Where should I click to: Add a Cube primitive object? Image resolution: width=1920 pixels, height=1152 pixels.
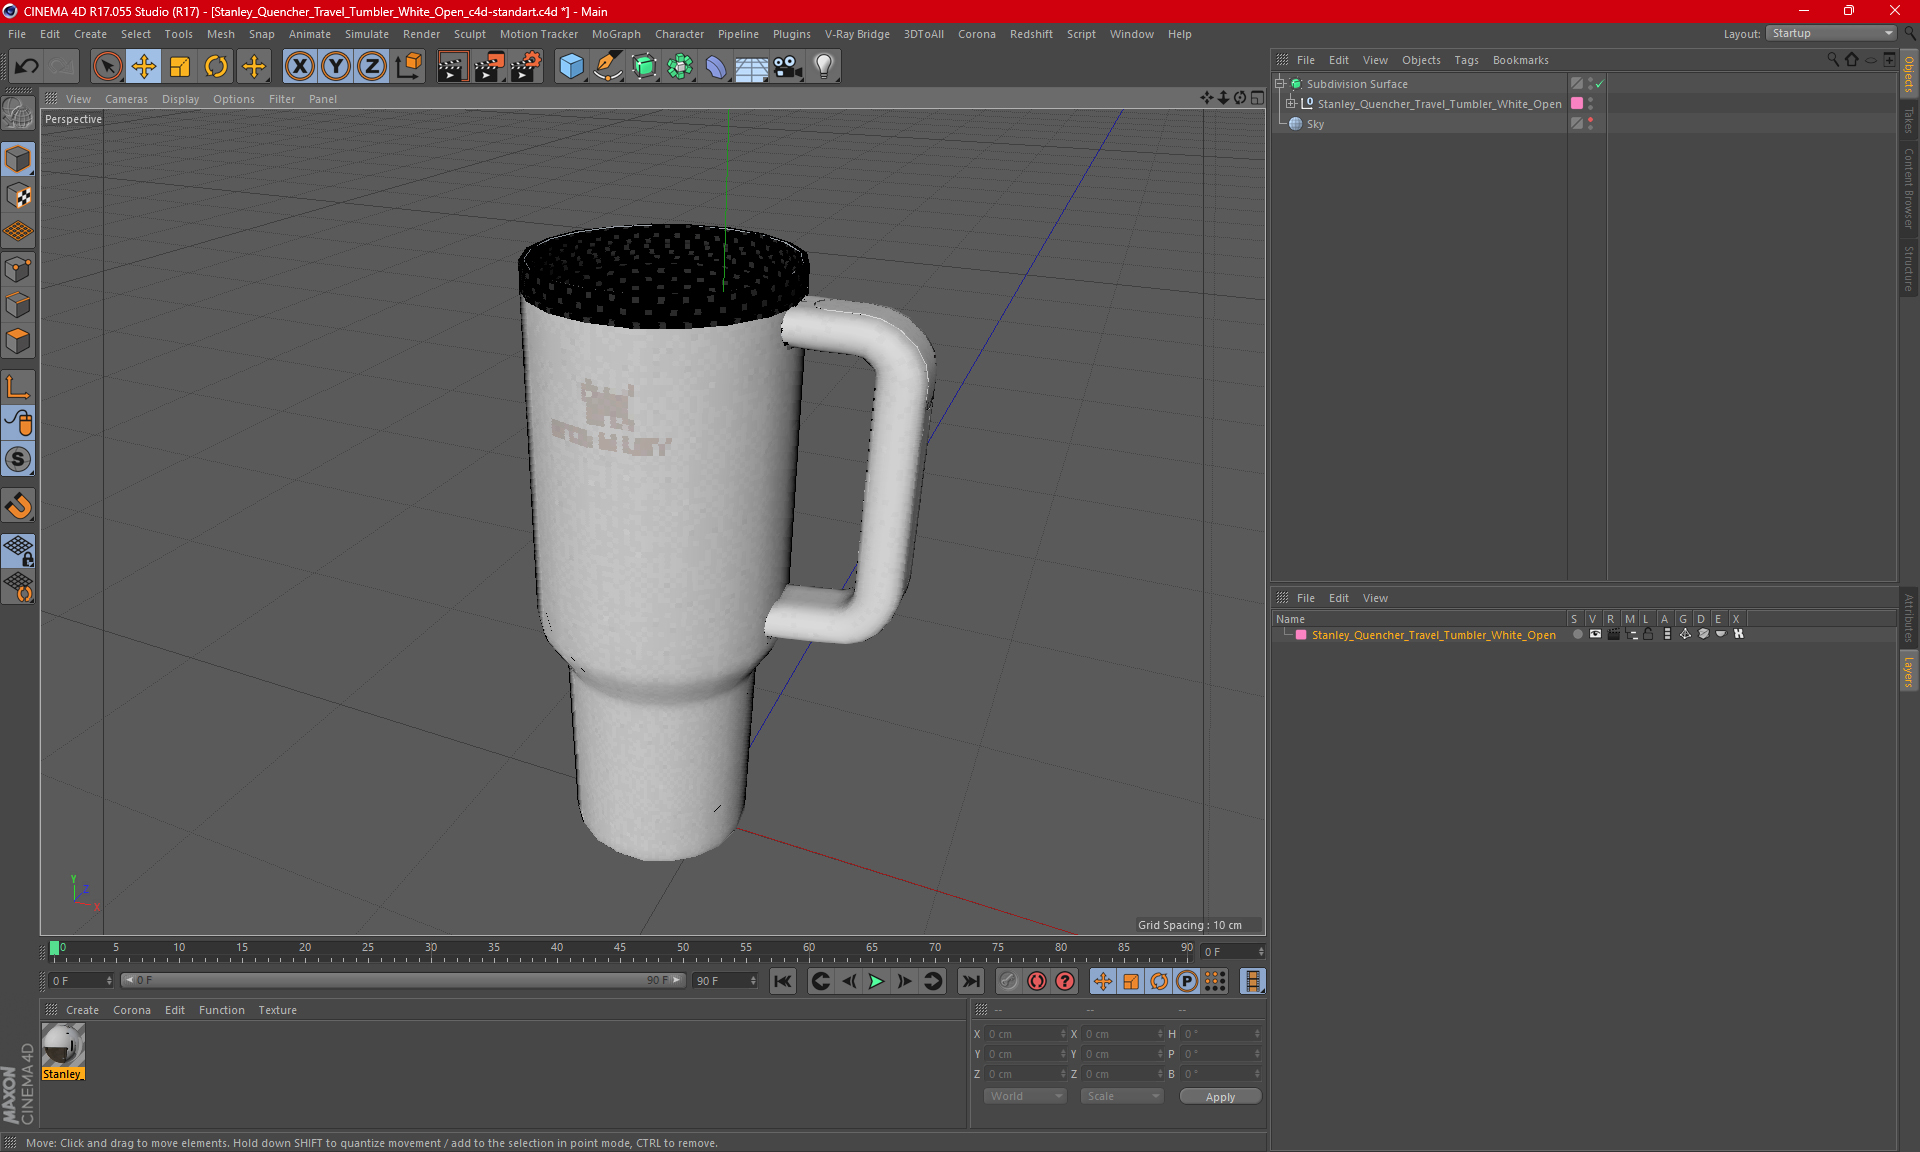[x=571, y=67]
